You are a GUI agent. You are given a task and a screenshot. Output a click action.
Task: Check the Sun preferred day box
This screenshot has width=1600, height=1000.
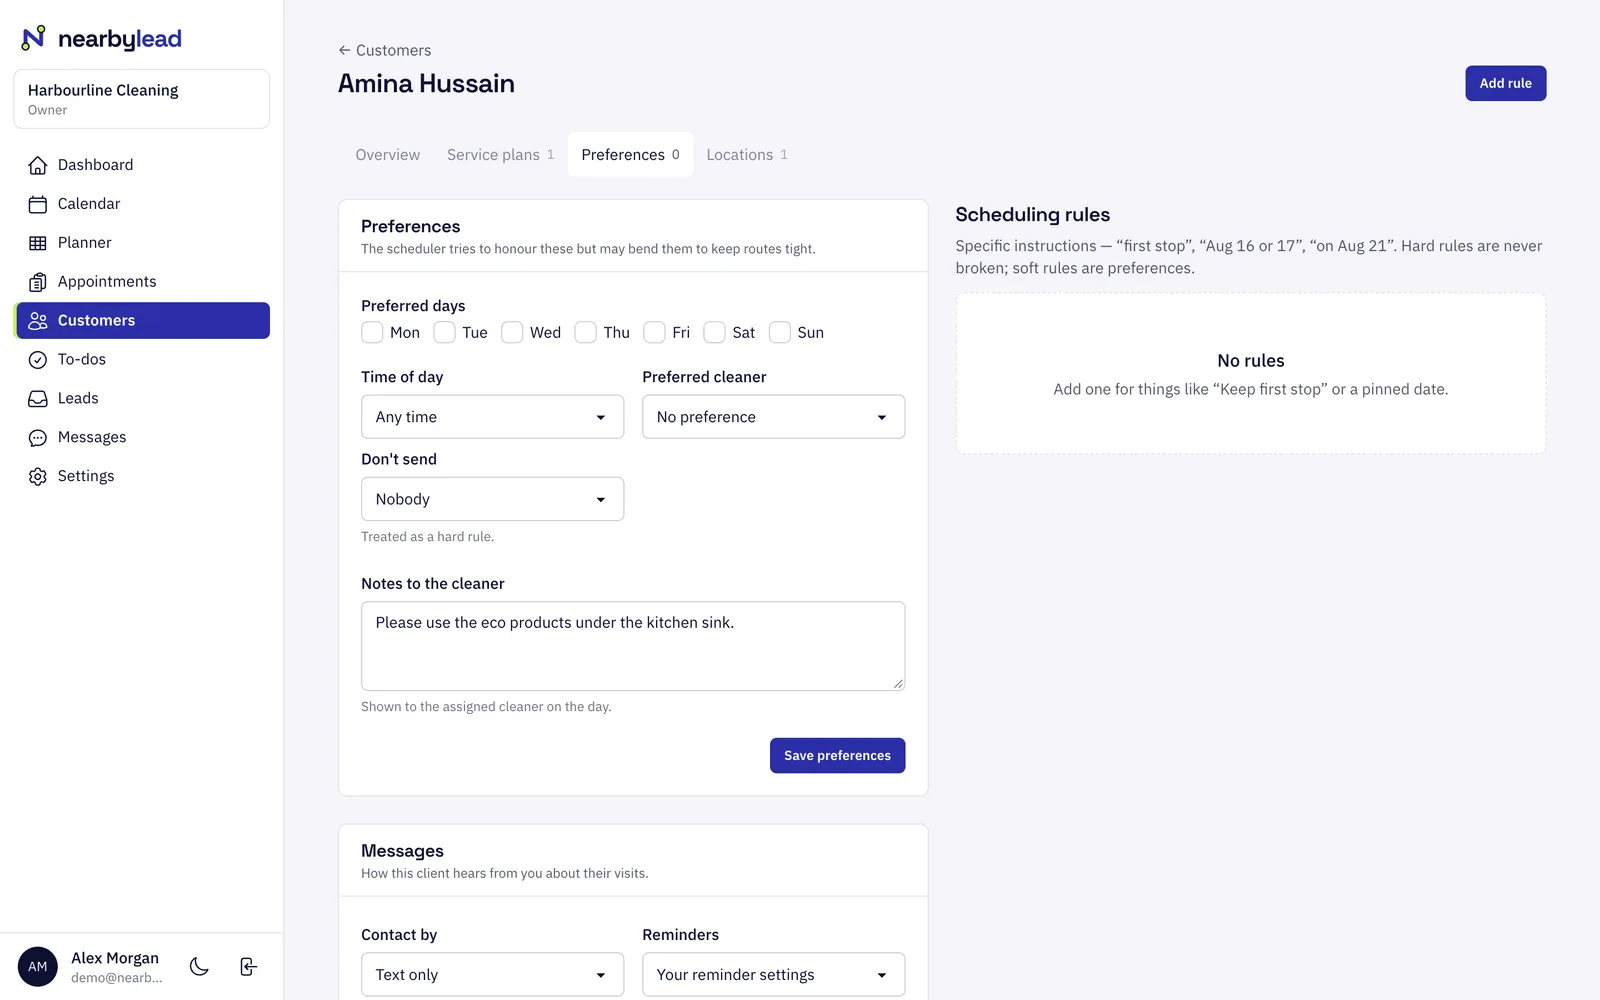click(780, 332)
